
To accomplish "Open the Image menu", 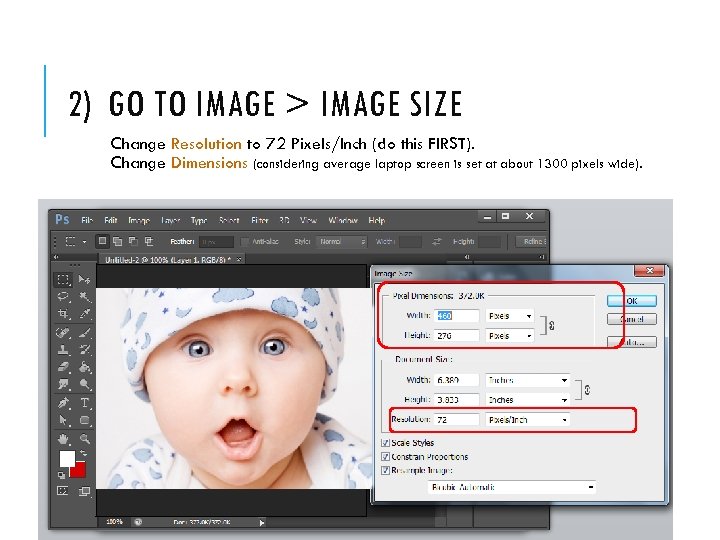I will tap(139, 220).
